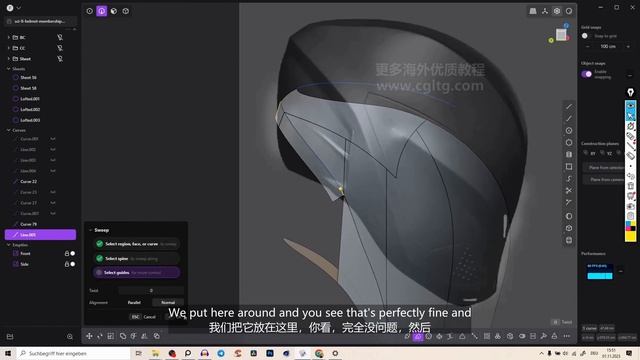The width and height of the screenshot is (640, 360).
Task: Select the 'Select region, face, or curve' step
Action: click(136, 244)
